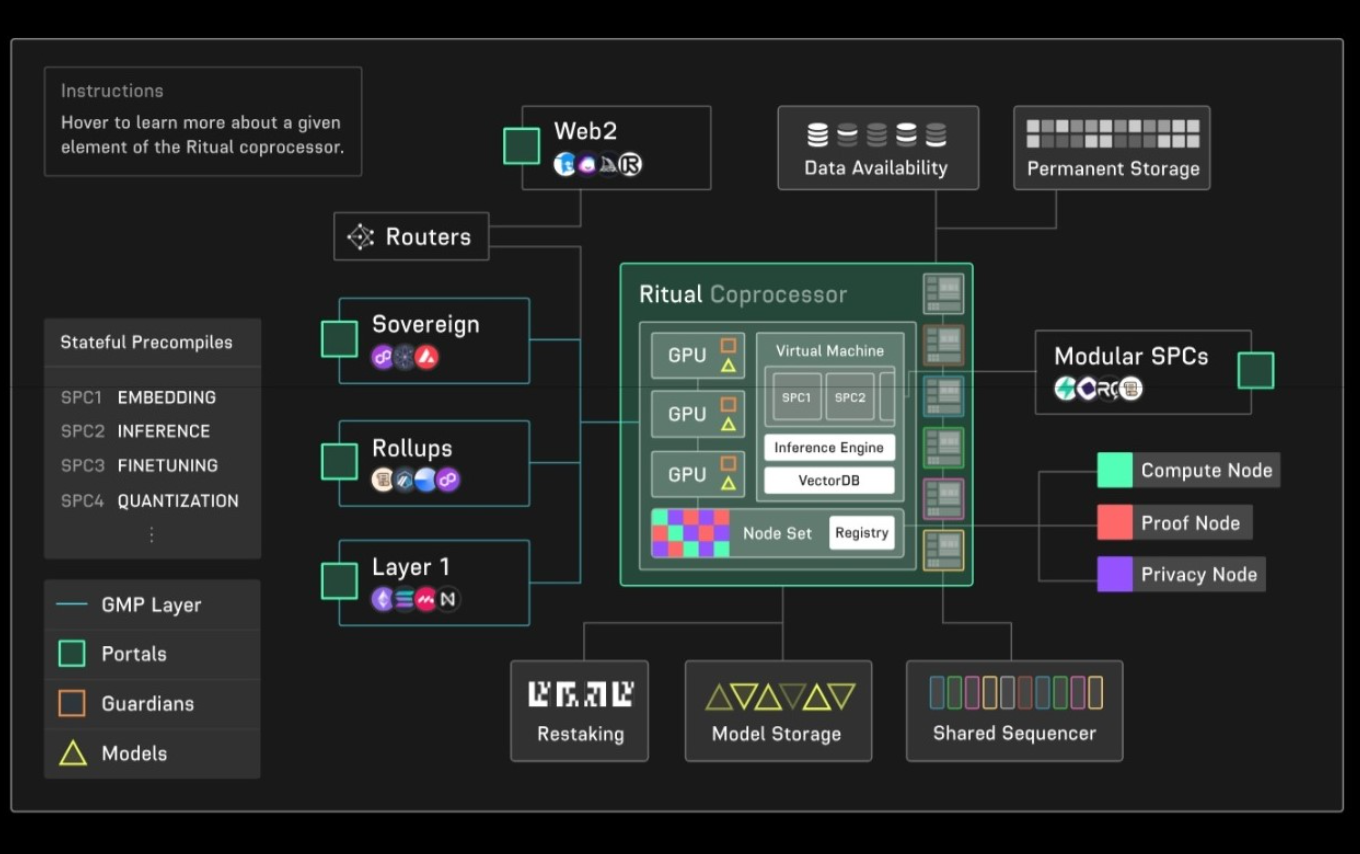Select the Arbitrum icon under Rollups

pyautogui.click(x=404, y=480)
